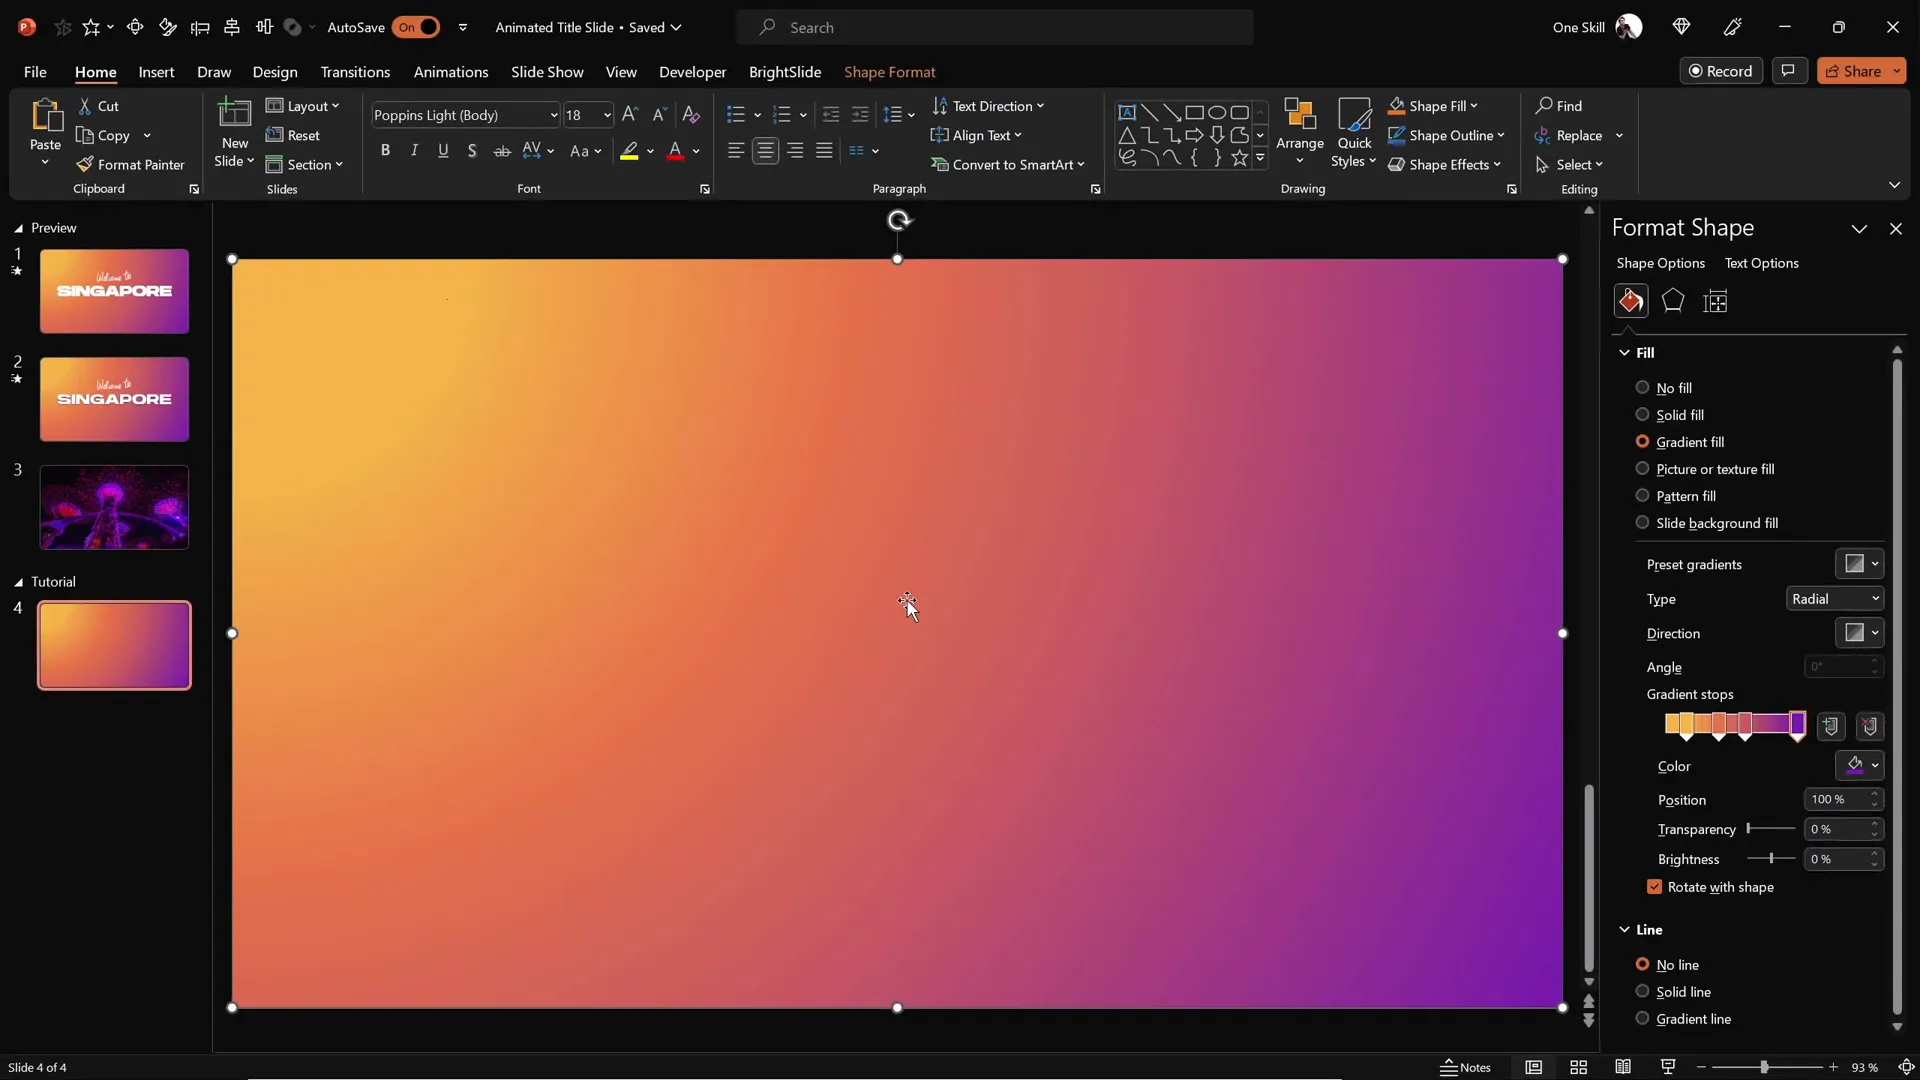The image size is (1920, 1080).
Task: Open the gradient stop Color dropdown
Action: pos(1859,765)
